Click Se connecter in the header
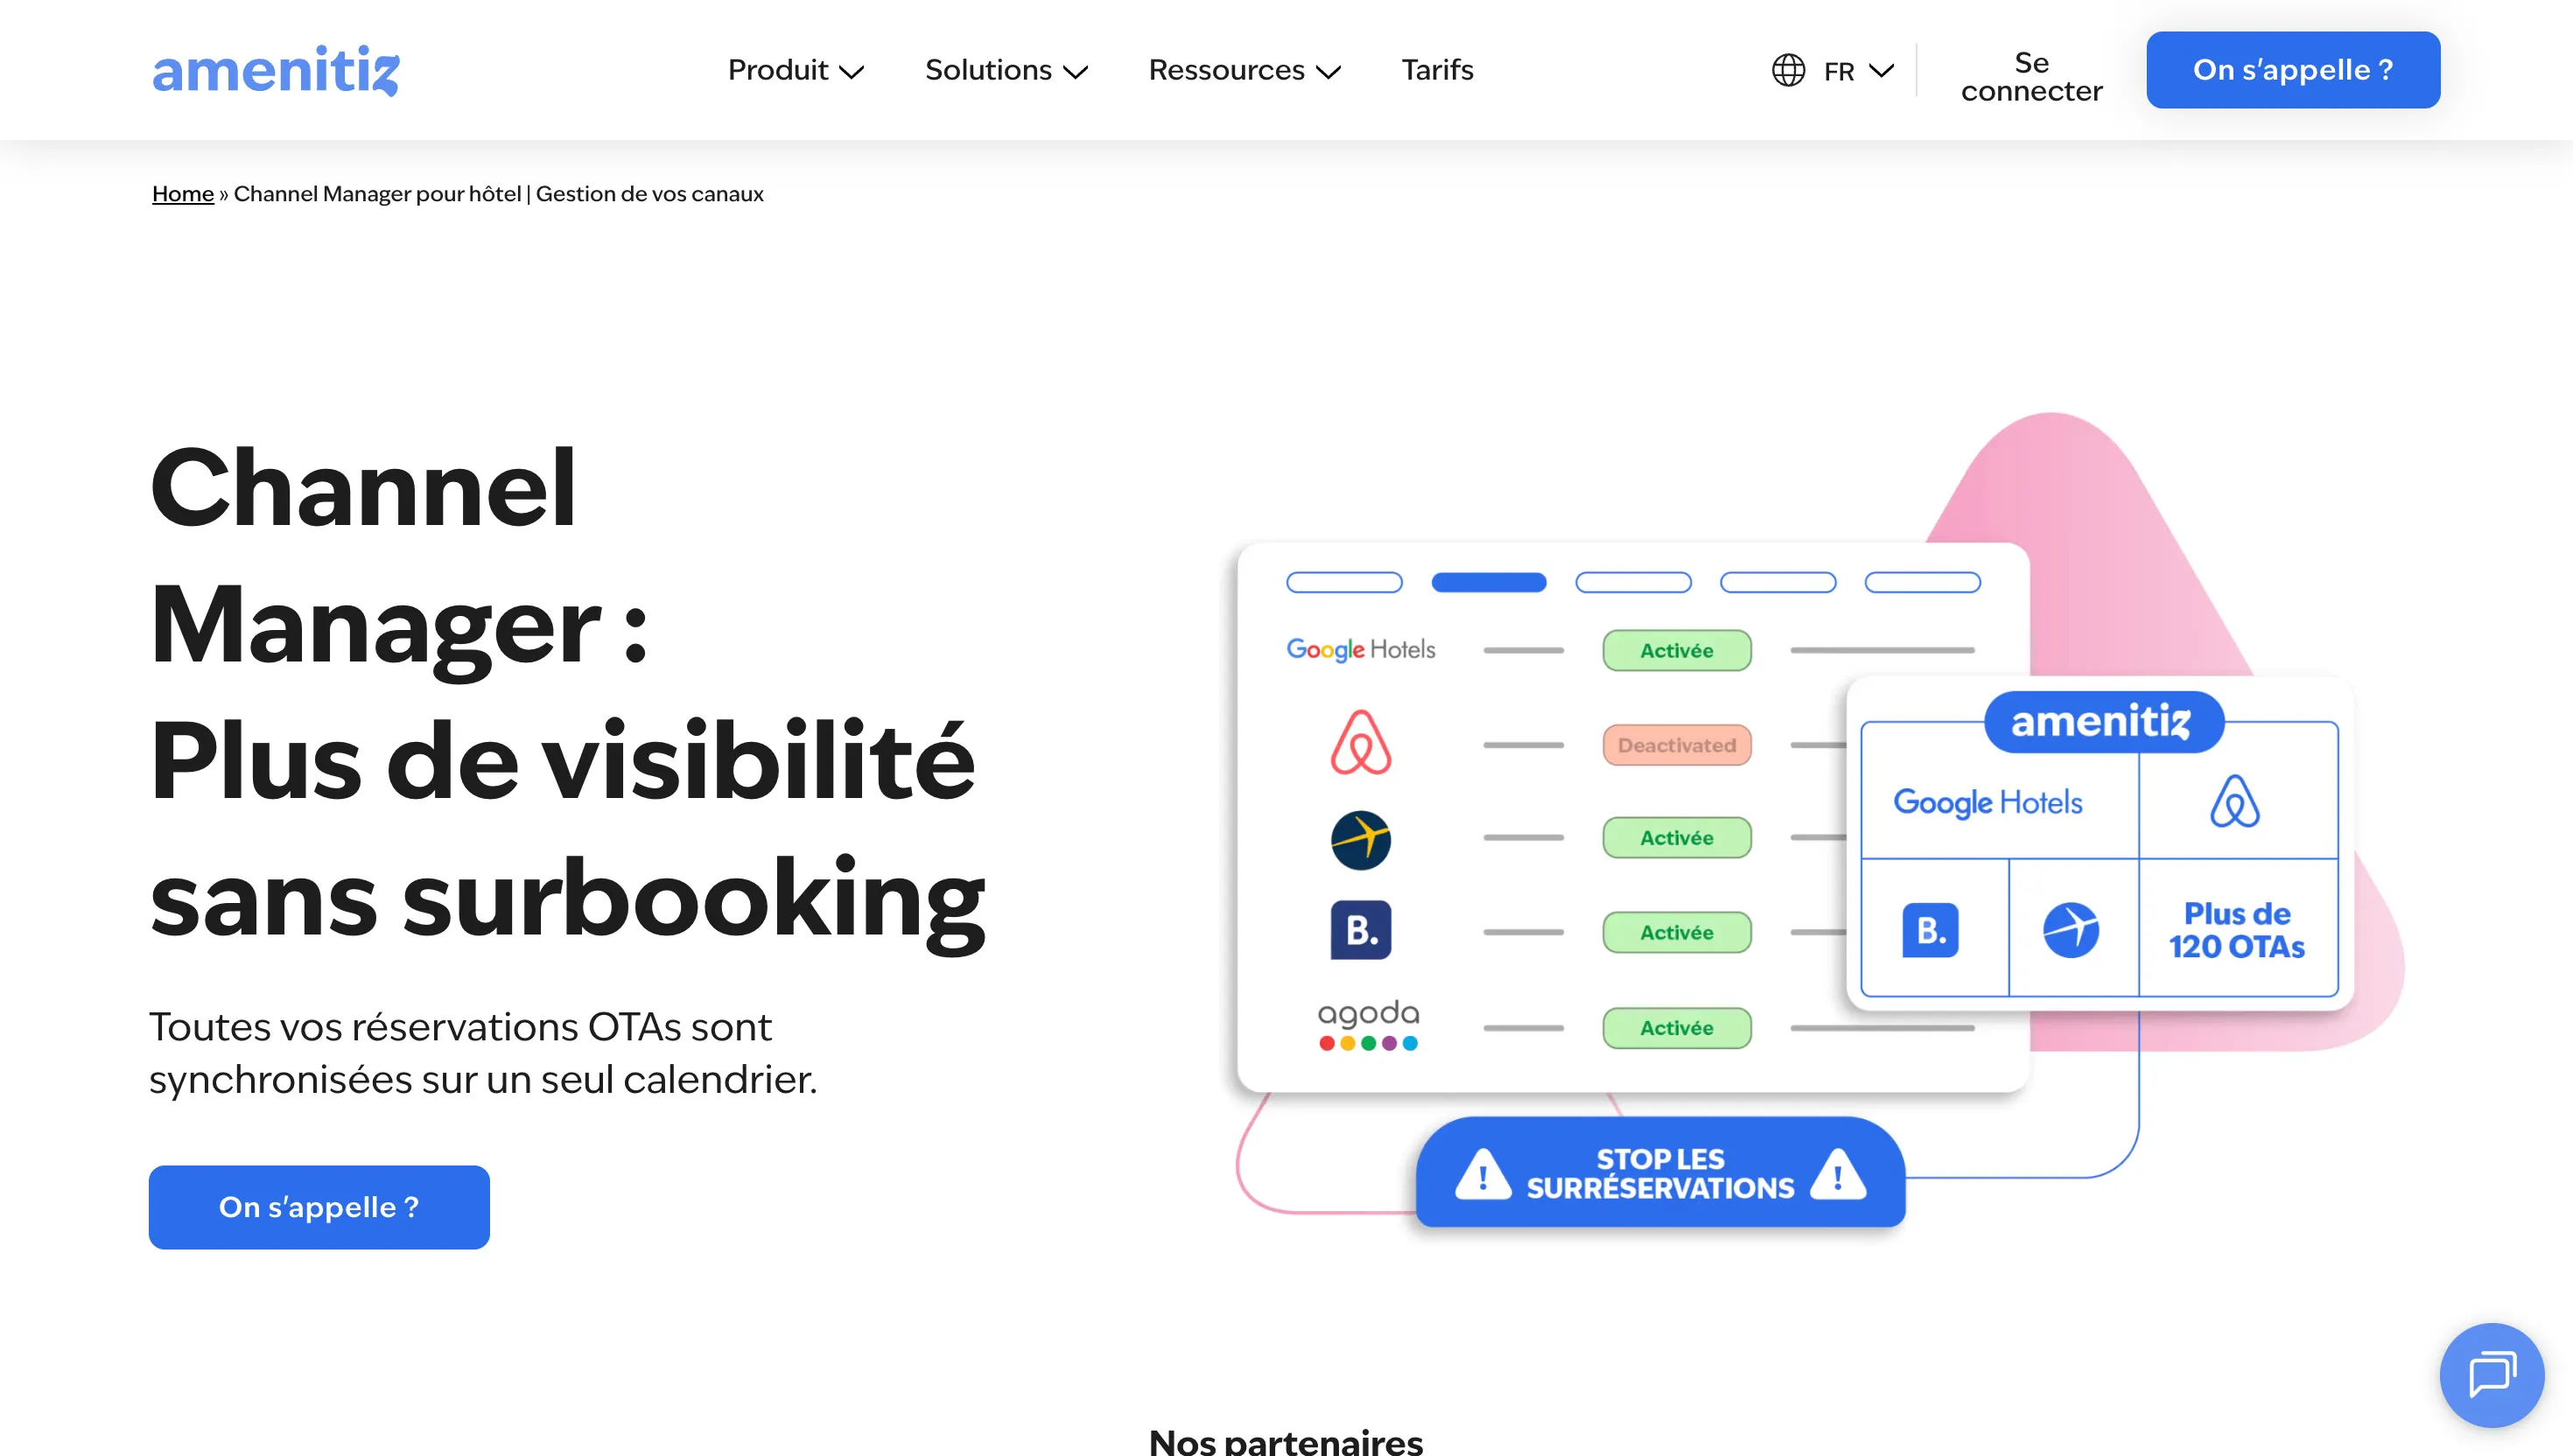The width and height of the screenshot is (2573, 1456). 2031,77
